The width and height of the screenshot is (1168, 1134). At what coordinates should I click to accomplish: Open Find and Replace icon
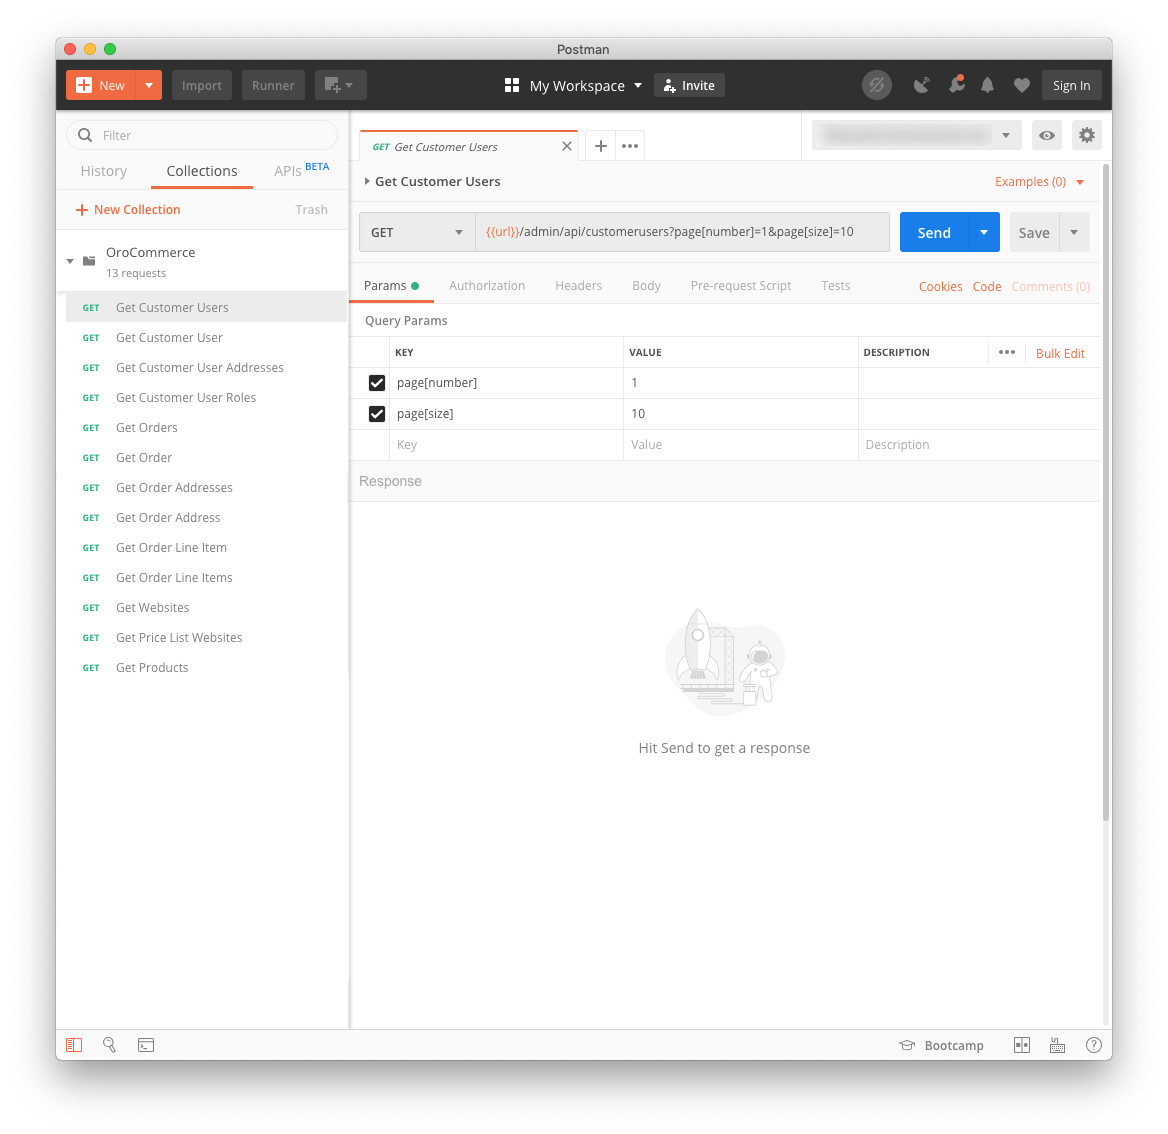click(110, 1045)
